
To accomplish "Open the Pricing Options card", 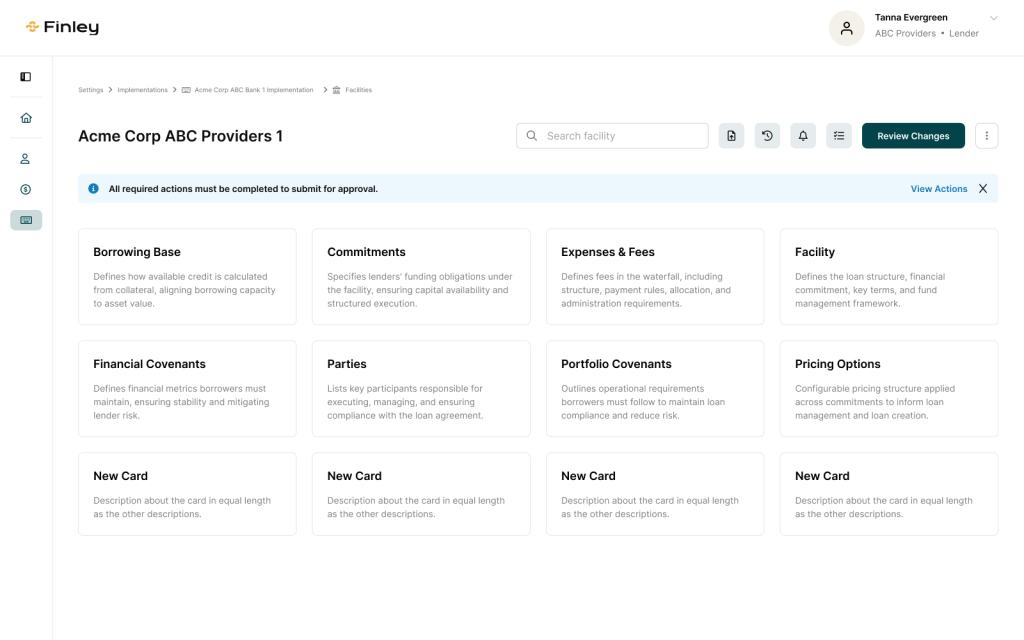I will click(888, 388).
